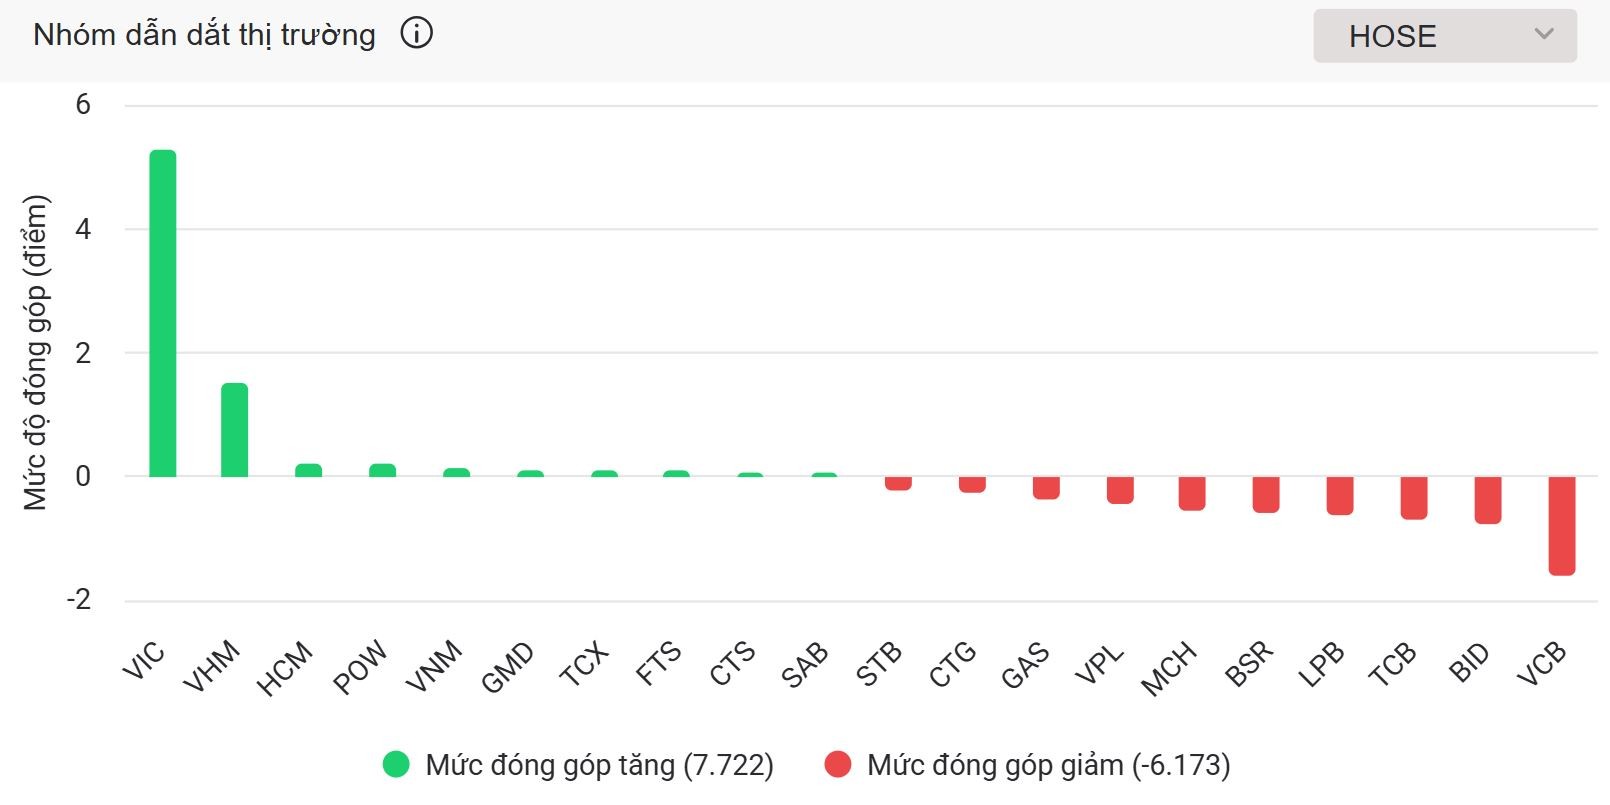1610x805 pixels.
Task: Click the Nhóm dẫn dắt thị trường title
Action: point(204,35)
